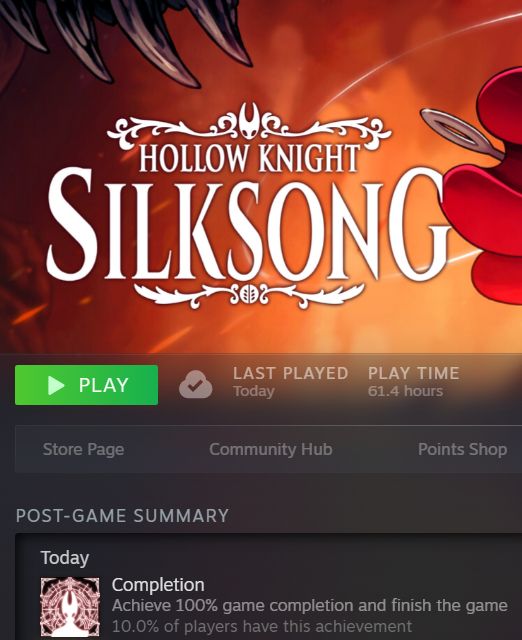This screenshot has width=522, height=640.
Task: Open the Store Page link
Action: pos(83,449)
